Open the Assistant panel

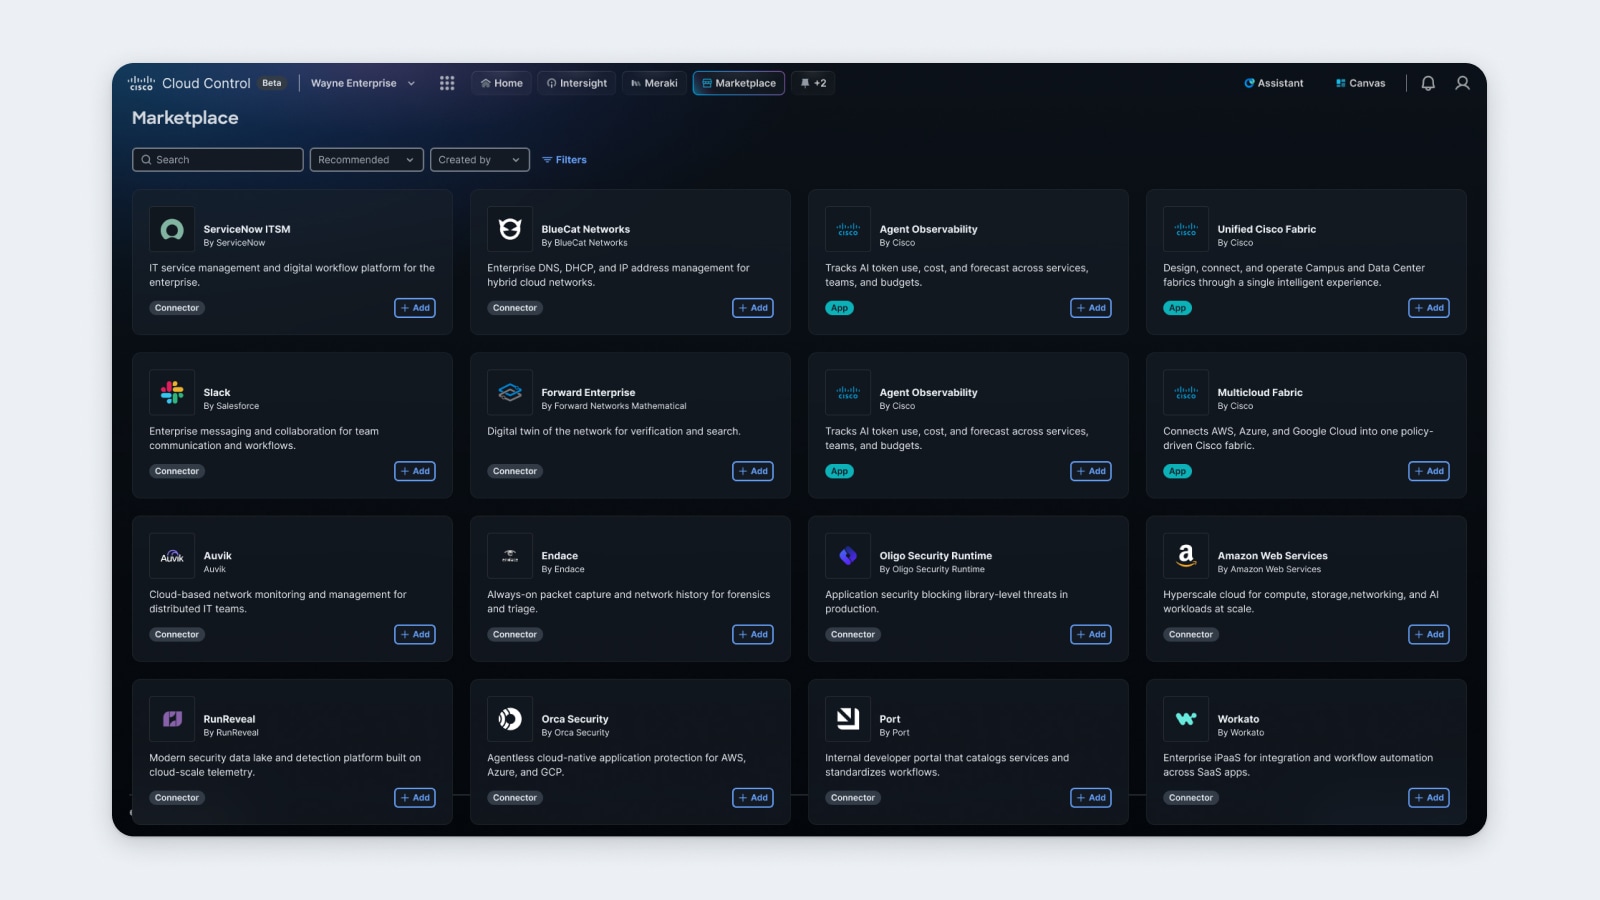pos(1273,83)
